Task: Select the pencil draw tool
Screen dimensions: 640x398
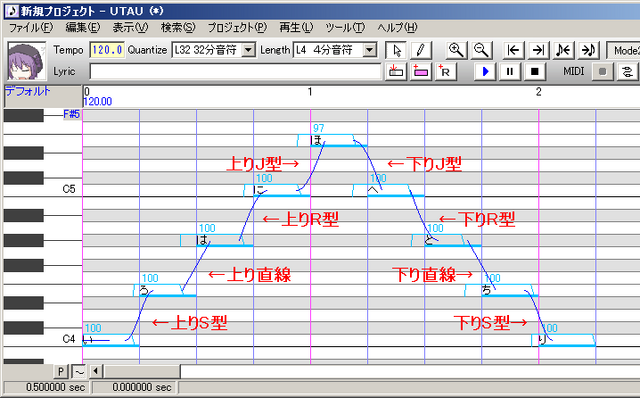Action: click(x=421, y=51)
